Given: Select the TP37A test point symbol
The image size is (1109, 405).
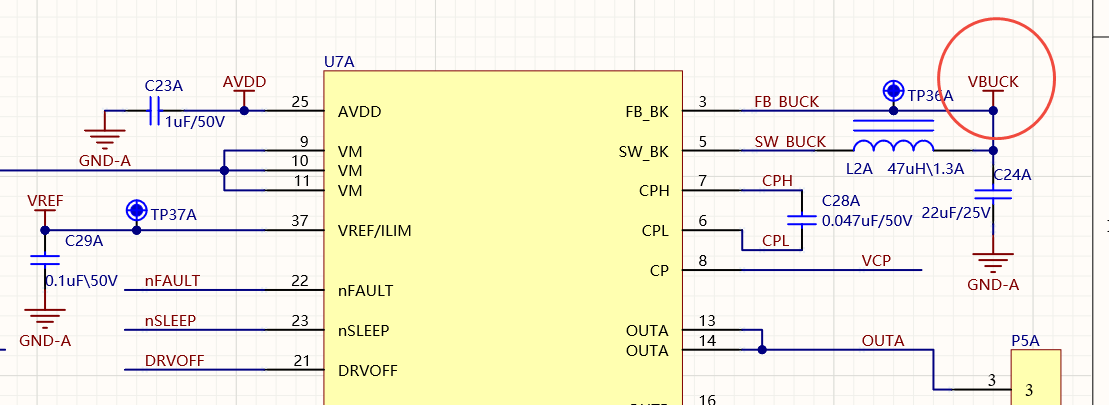Looking at the screenshot, I should (136, 211).
